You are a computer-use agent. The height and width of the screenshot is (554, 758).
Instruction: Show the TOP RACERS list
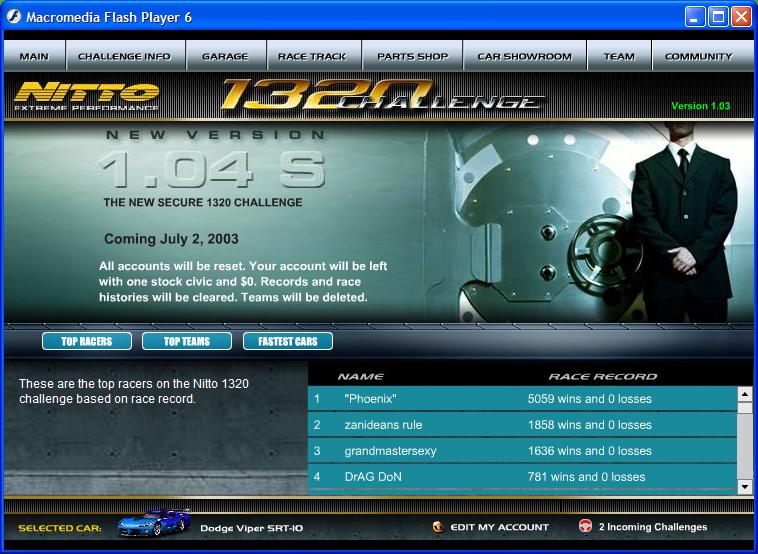click(87, 341)
